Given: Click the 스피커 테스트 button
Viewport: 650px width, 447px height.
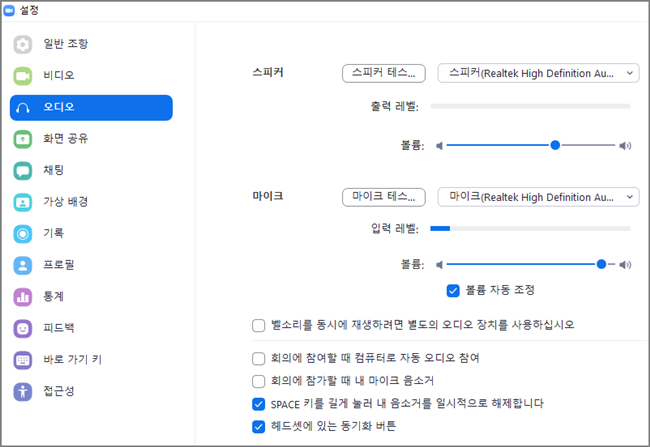Looking at the screenshot, I should point(384,73).
